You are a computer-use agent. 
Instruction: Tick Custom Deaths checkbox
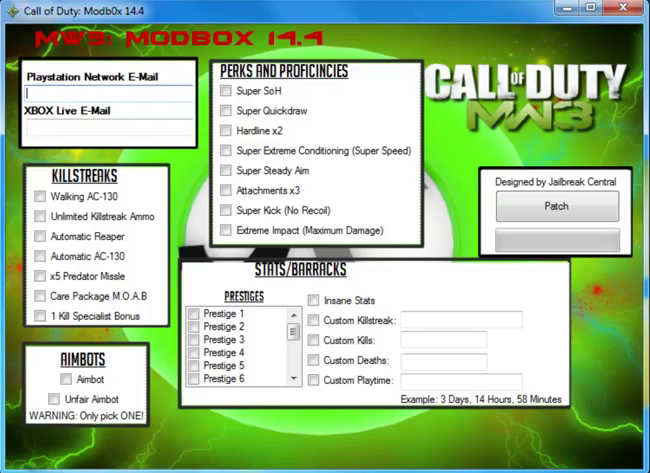point(313,360)
